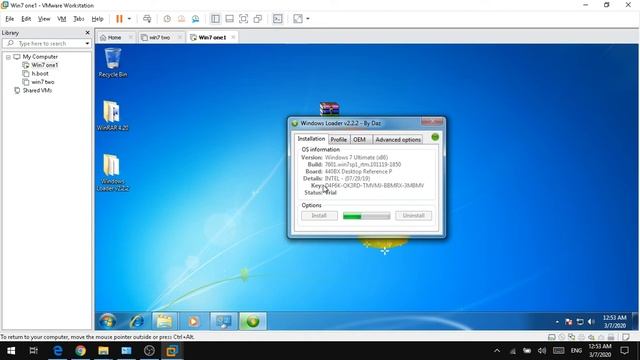Select h.boot in library tree
The width and height of the screenshot is (640, 360).
[40, 73]
